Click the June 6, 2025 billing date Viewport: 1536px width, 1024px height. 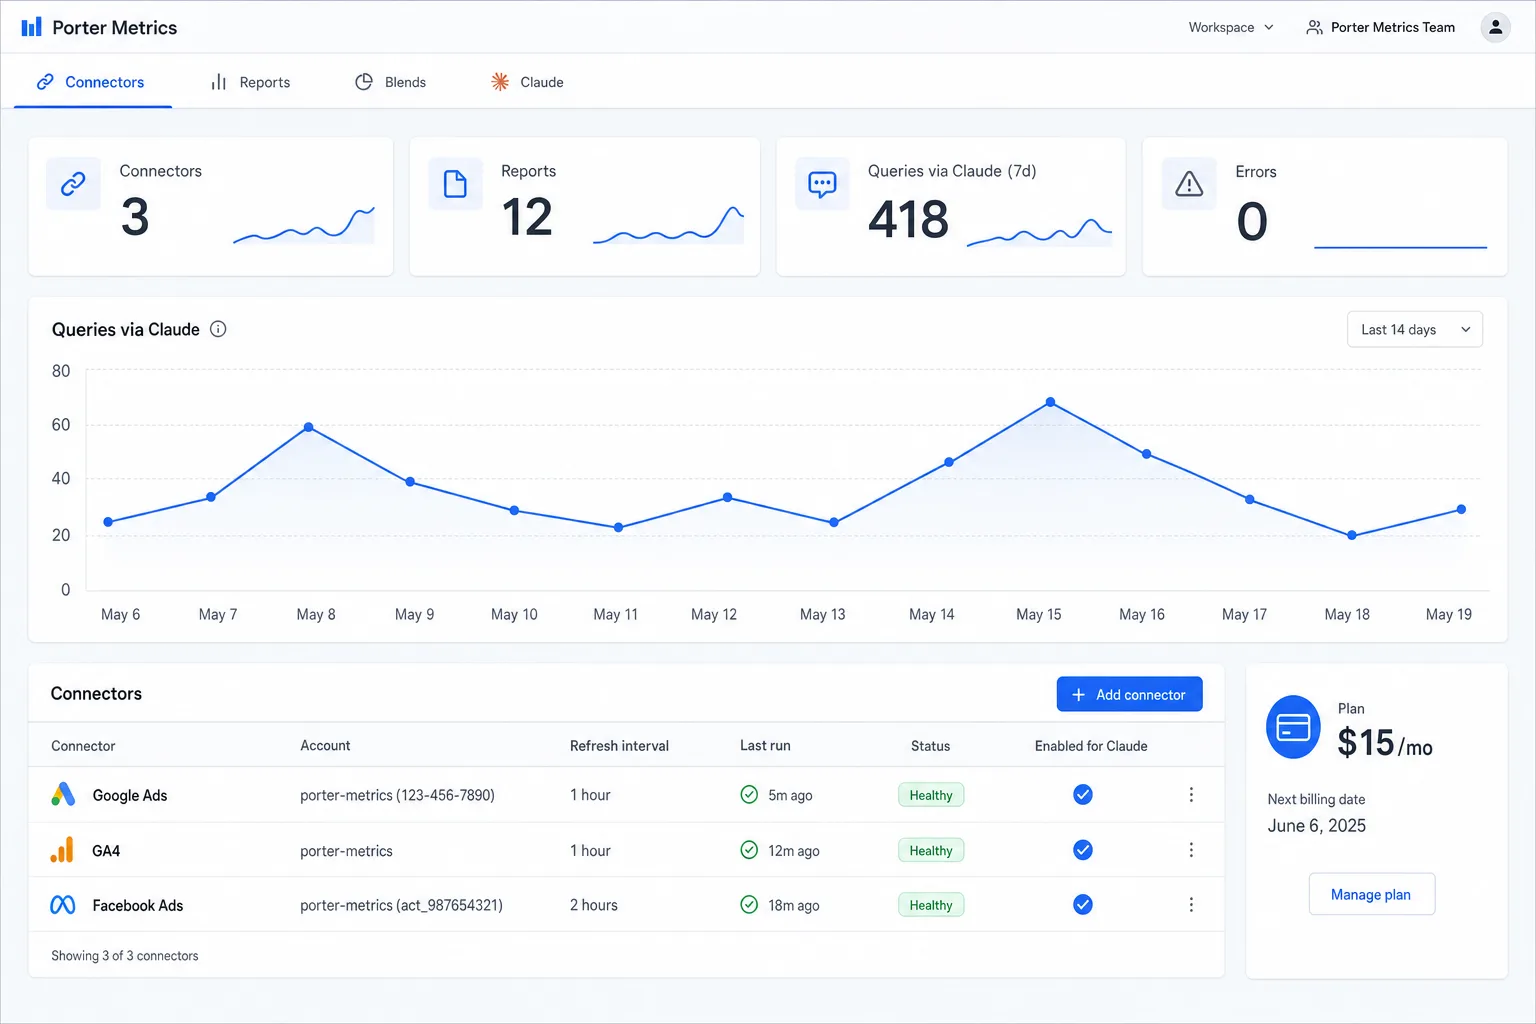1317,826
